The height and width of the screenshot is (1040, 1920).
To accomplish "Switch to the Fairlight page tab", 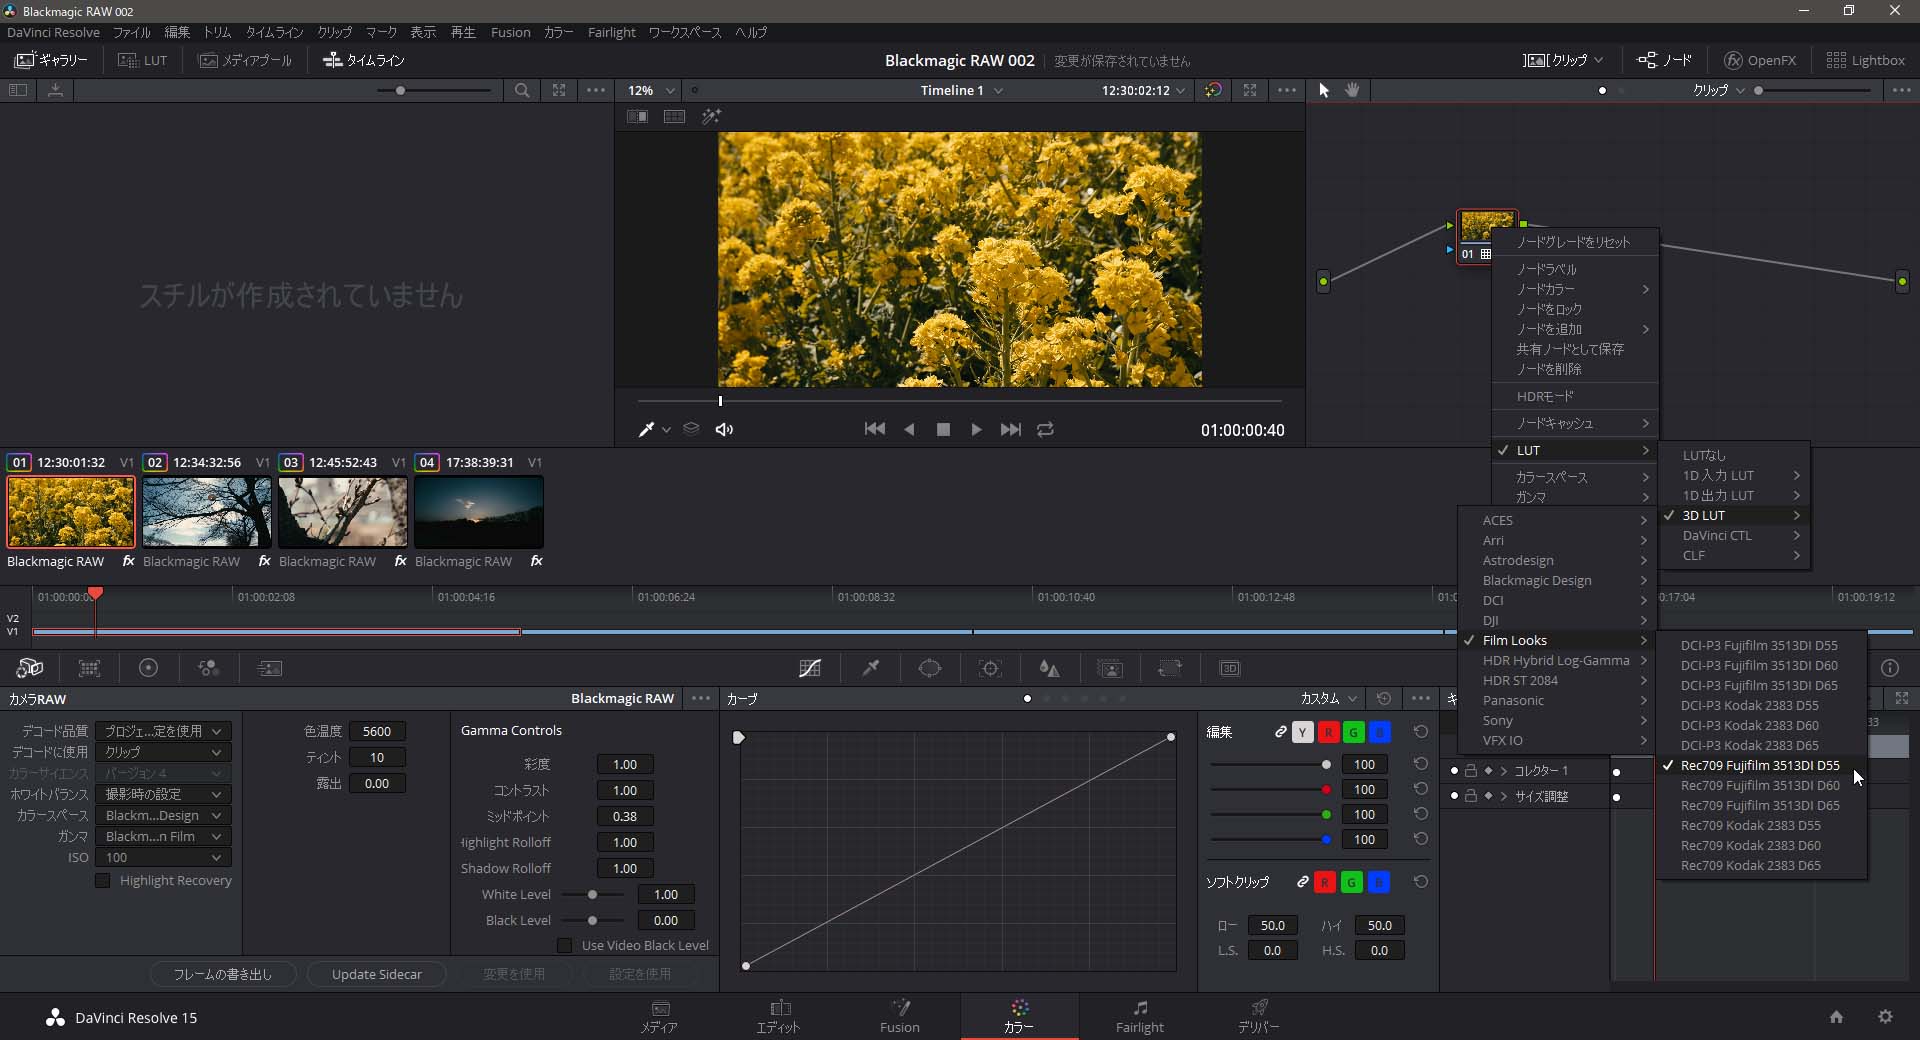I will 1139,1016.
